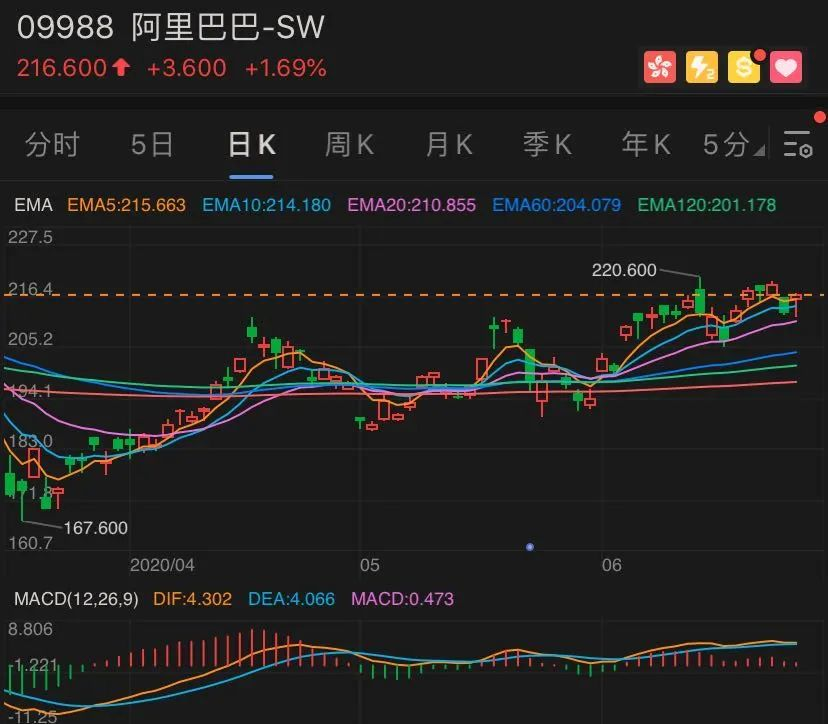828x724 pixels.
Task: Open the yellow lightning bolt icon
Action: click(702, 67)
